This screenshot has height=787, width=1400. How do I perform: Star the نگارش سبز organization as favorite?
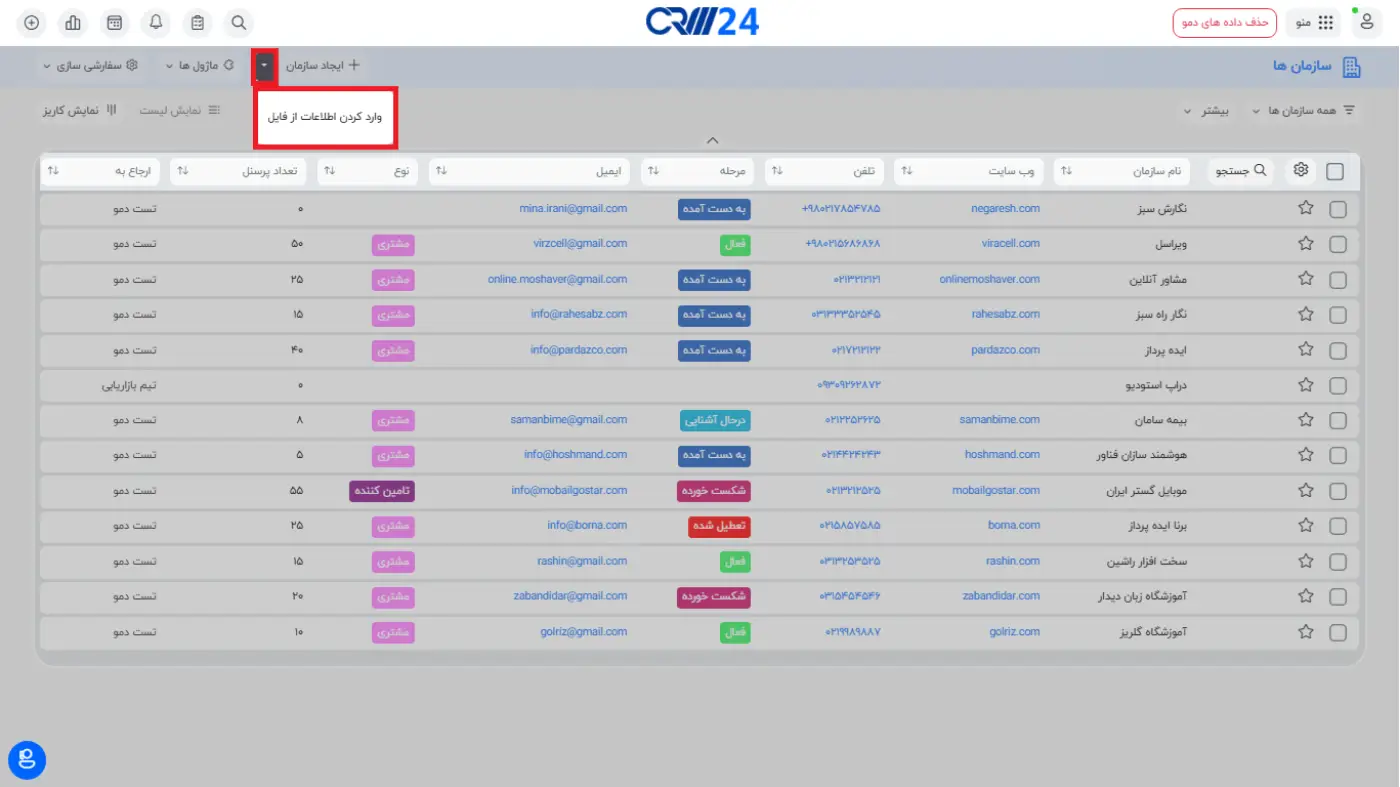click(1305, 209)
